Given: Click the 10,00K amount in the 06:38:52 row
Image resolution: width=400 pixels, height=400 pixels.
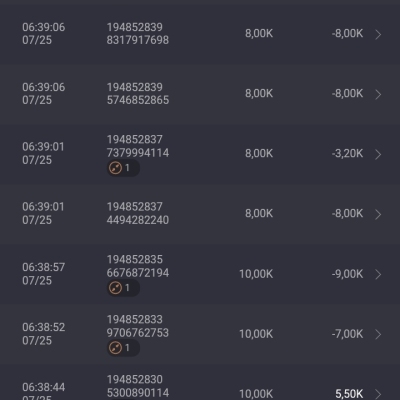Looking at the screenshot, I should 256,334.
